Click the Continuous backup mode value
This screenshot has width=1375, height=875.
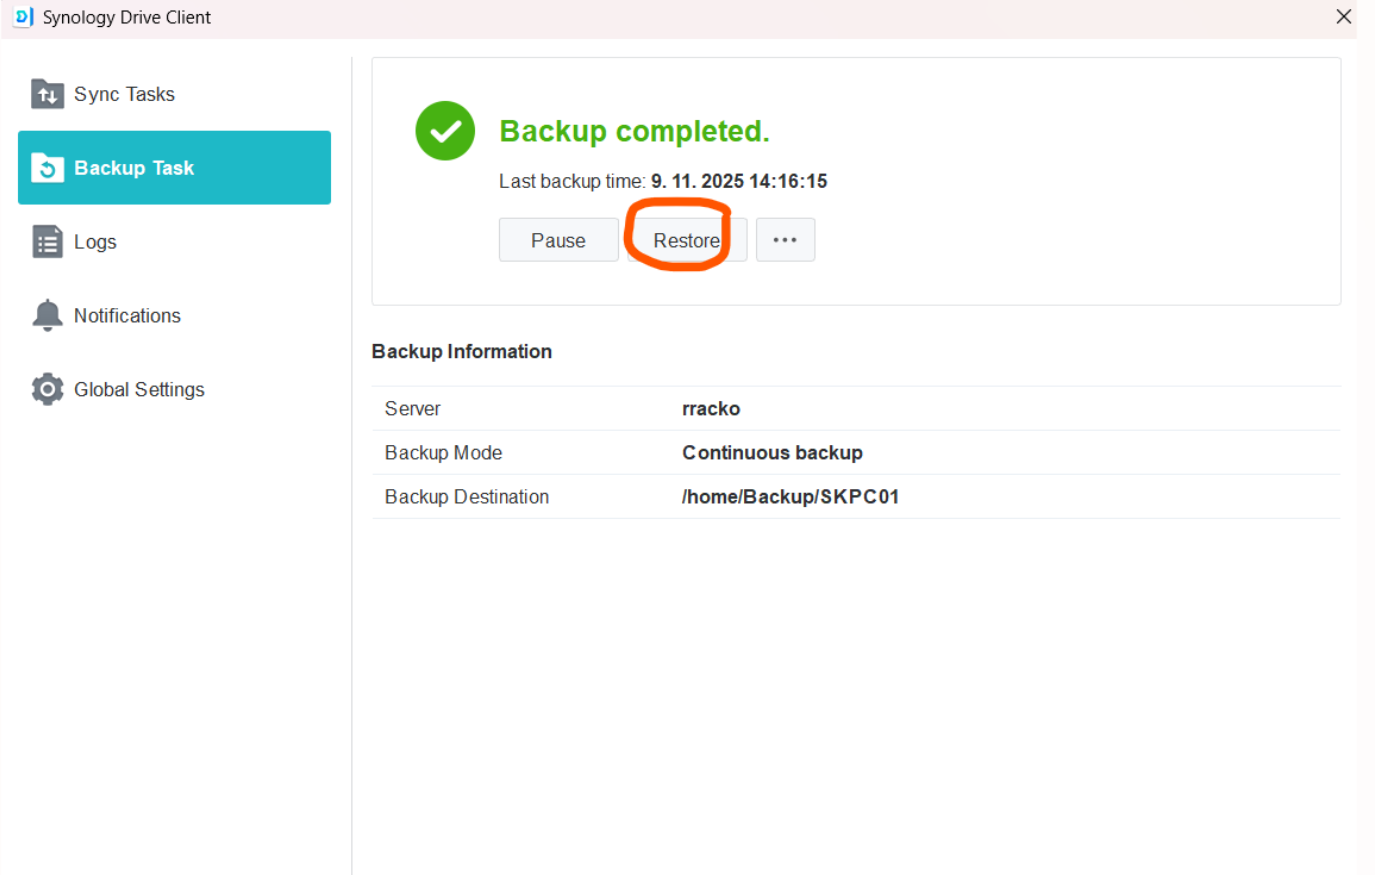772,453
